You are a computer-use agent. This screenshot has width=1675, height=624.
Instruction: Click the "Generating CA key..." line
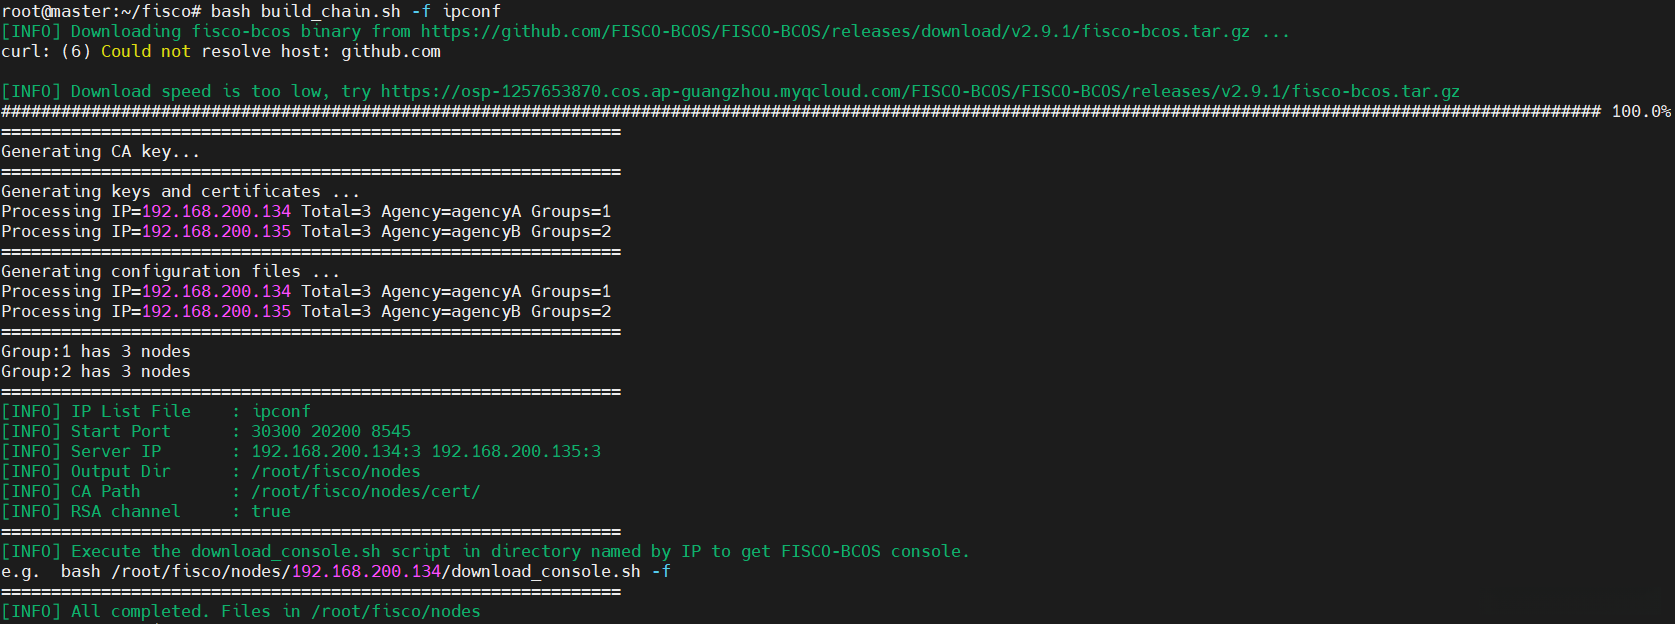tap(100, 151)
